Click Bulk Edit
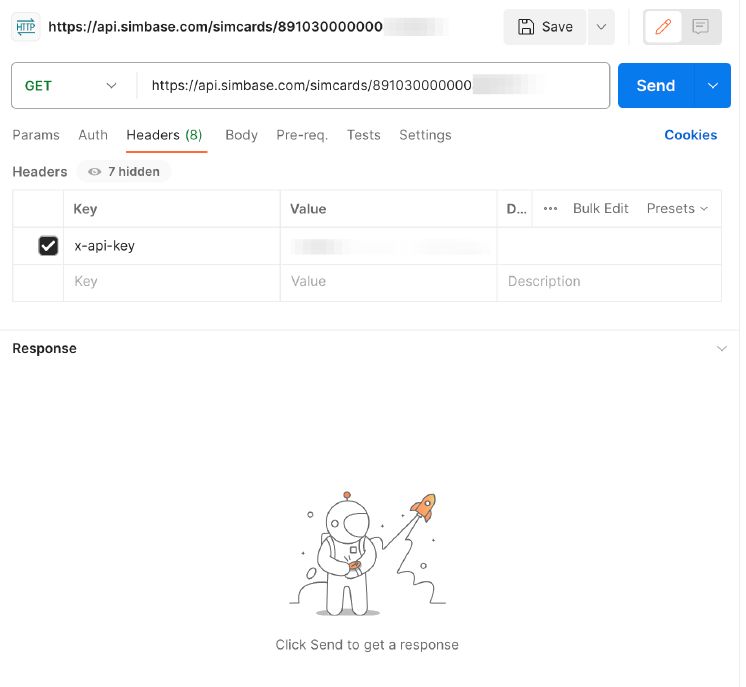Viewport: 746px width, 687px height. tap(601, 208)
